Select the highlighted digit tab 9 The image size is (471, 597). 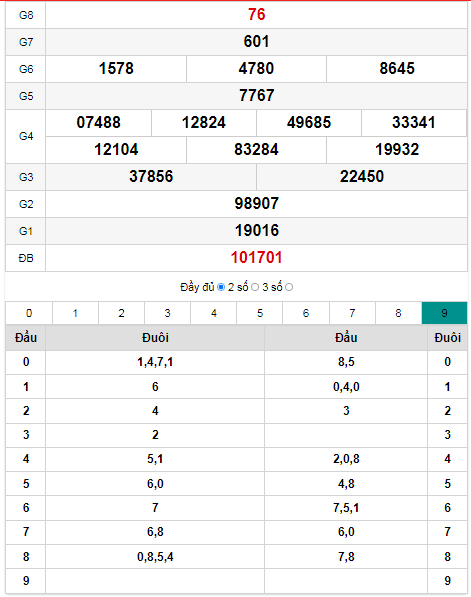tap(444, 313)
